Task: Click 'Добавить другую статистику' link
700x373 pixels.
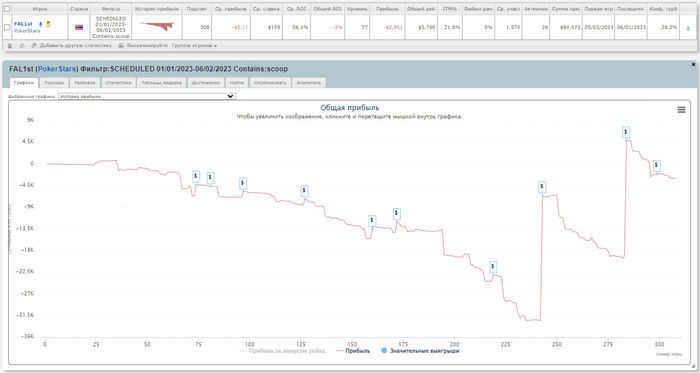Action: (75, 46)
